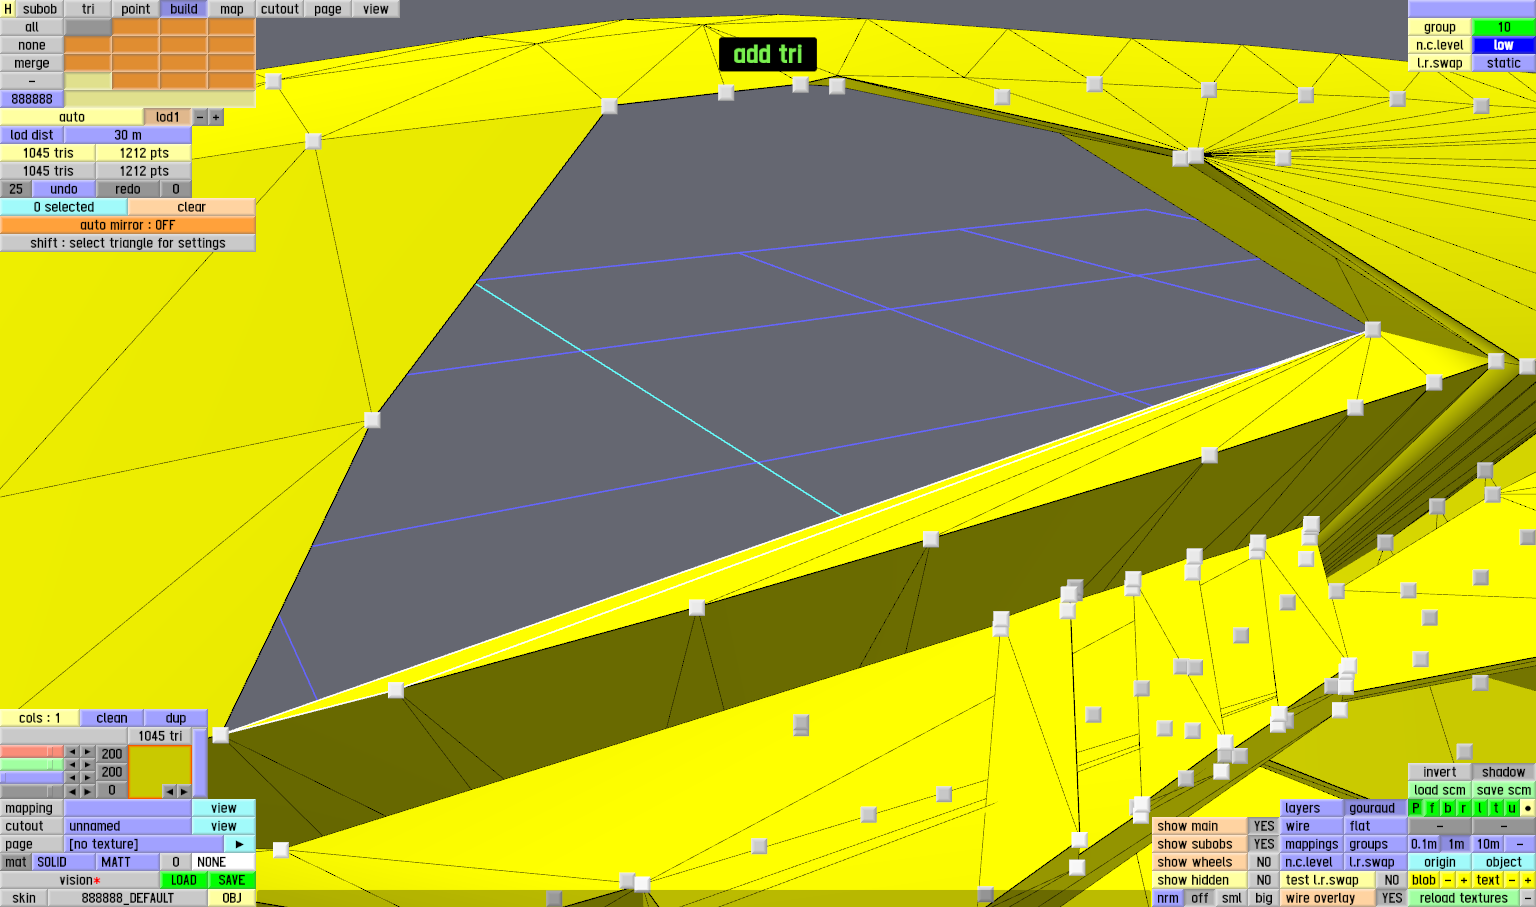Click the dot button after u
This screenshot has height=907, width=1536.
coord(1528,808)
